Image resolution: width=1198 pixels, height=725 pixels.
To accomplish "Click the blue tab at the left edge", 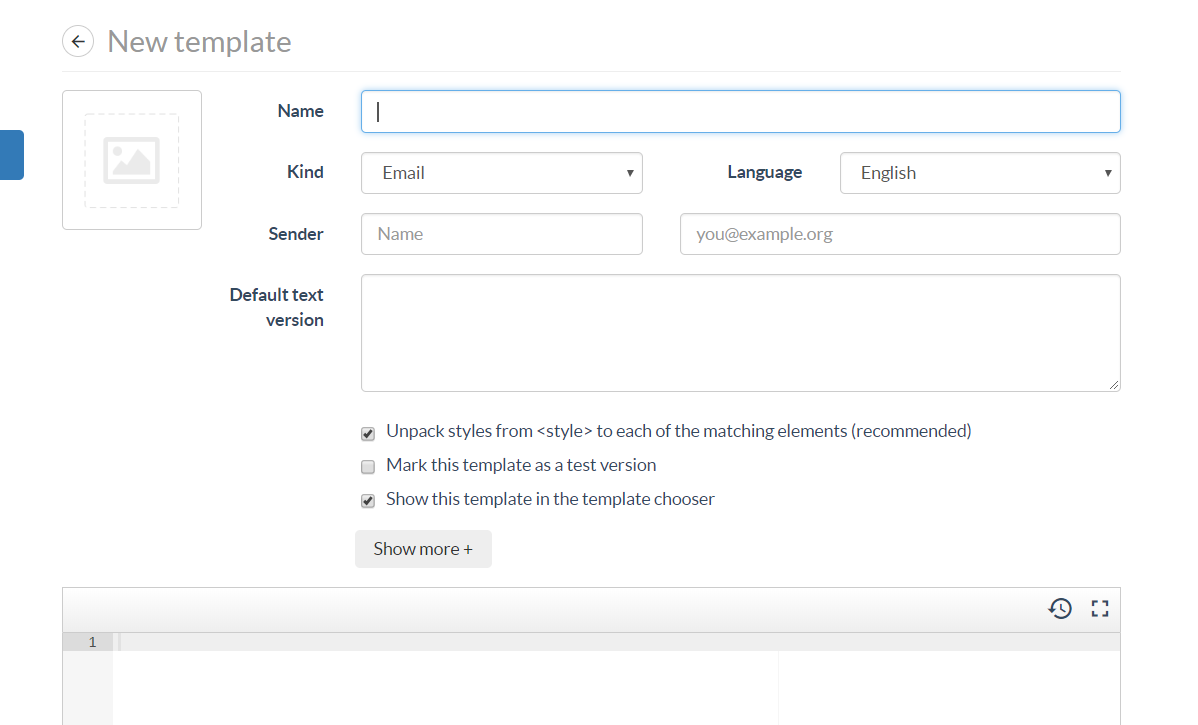I will [11, 155].
